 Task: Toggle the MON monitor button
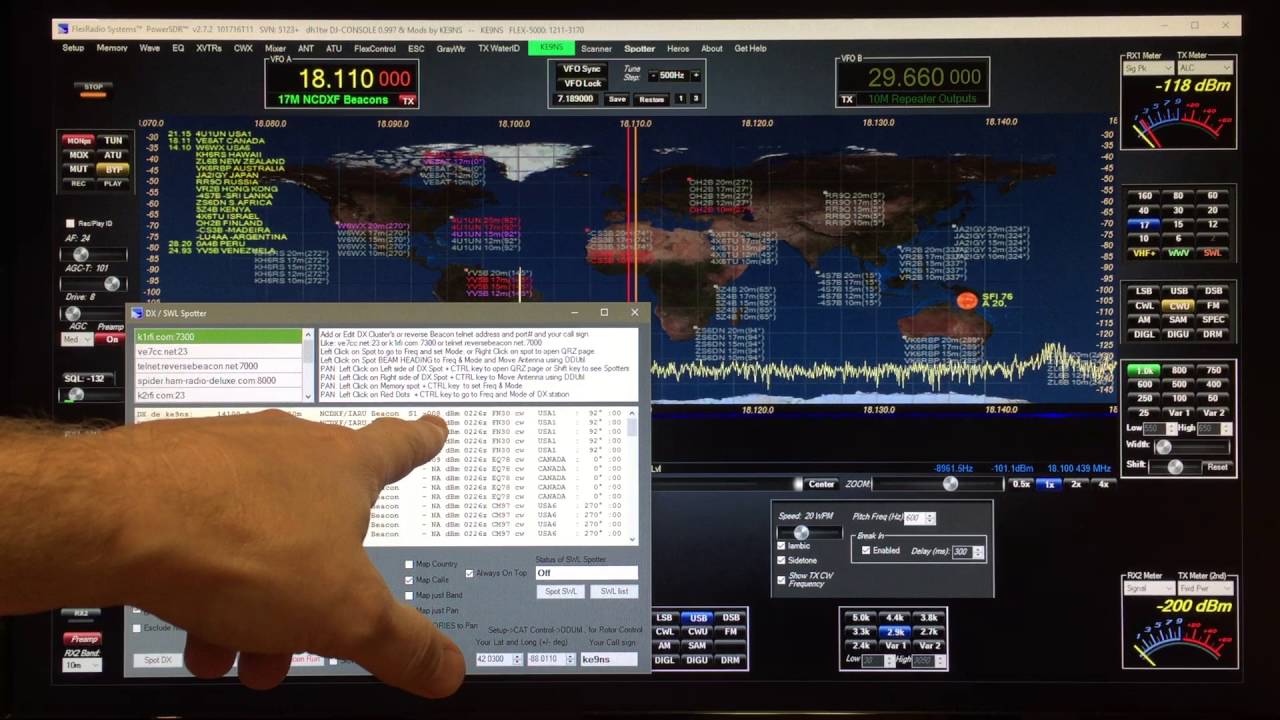[79, 141]
